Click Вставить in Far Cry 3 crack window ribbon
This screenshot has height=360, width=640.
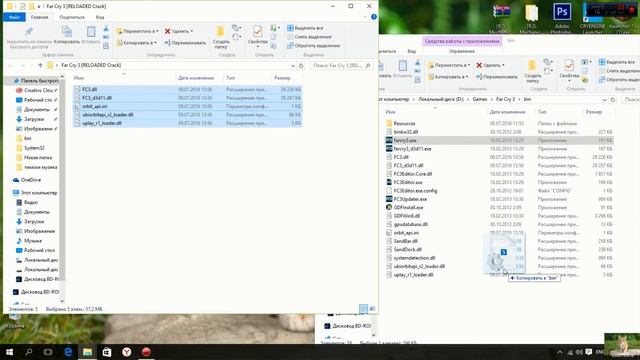coord(91,36)
